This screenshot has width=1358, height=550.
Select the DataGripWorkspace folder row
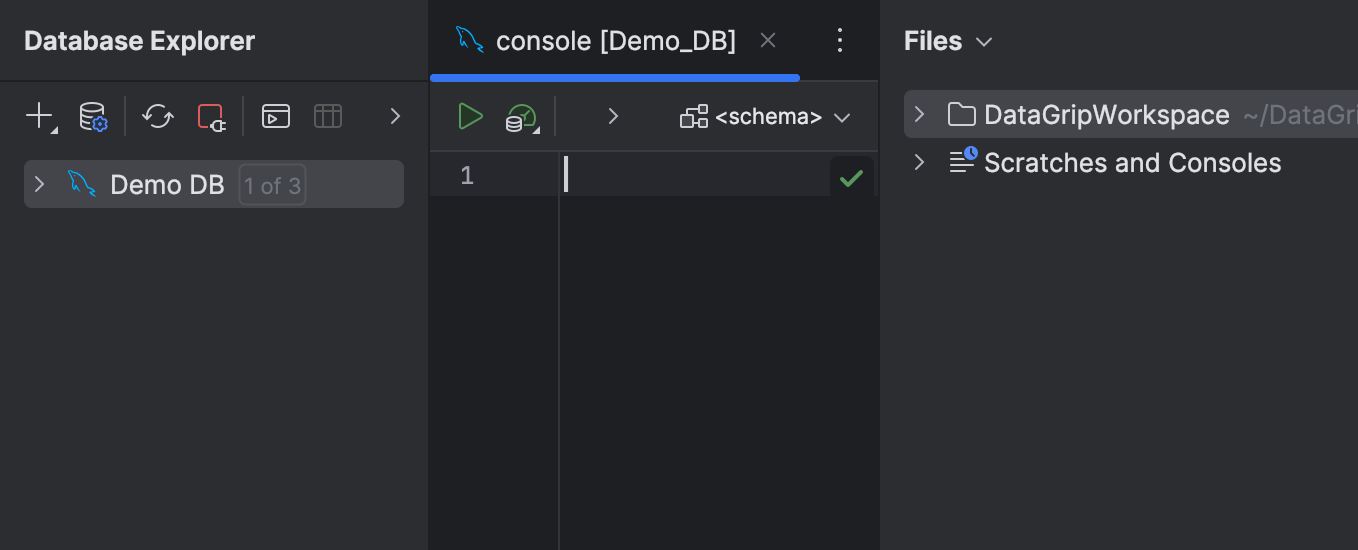pos(1131,114)
